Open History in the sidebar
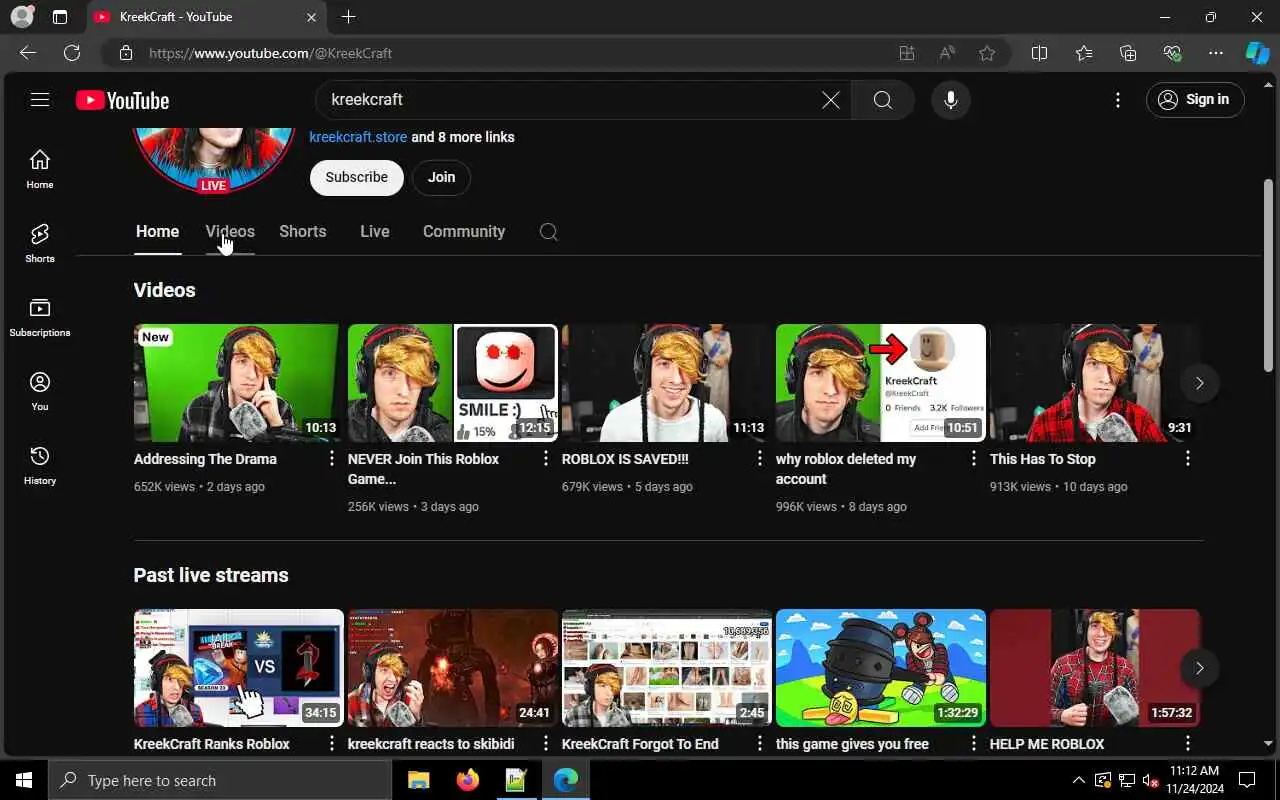The height and width of the screenshot is (800, 1280). click(x=40, y=465)
